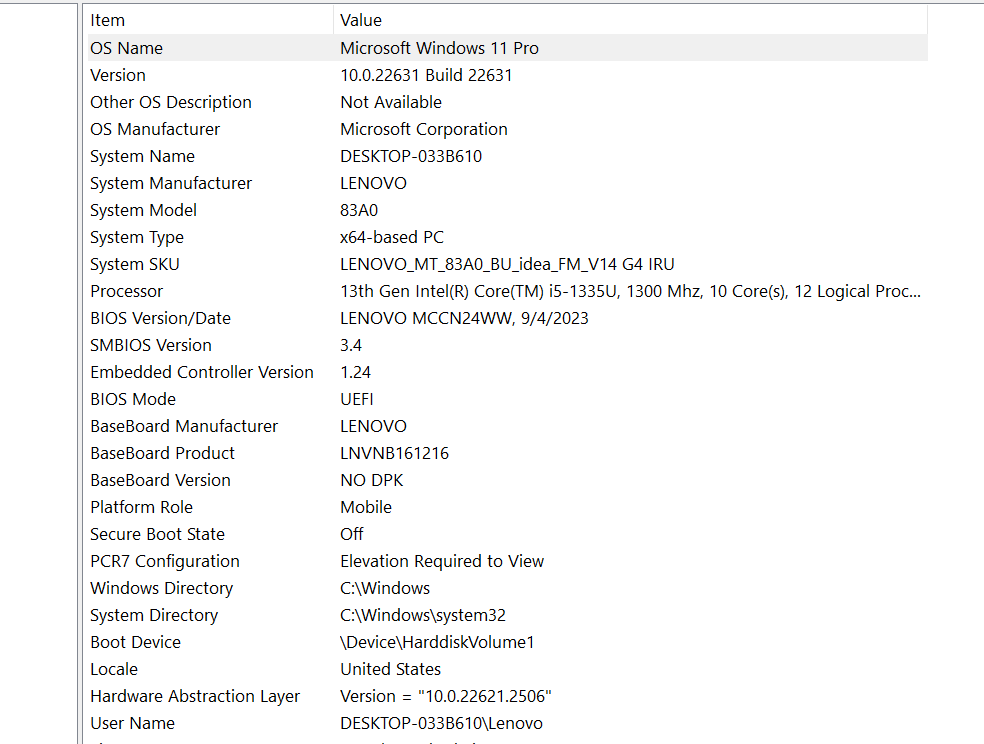Select the System SKU row
The height and width of the screenshot is (744, 984).
[135, 264]
